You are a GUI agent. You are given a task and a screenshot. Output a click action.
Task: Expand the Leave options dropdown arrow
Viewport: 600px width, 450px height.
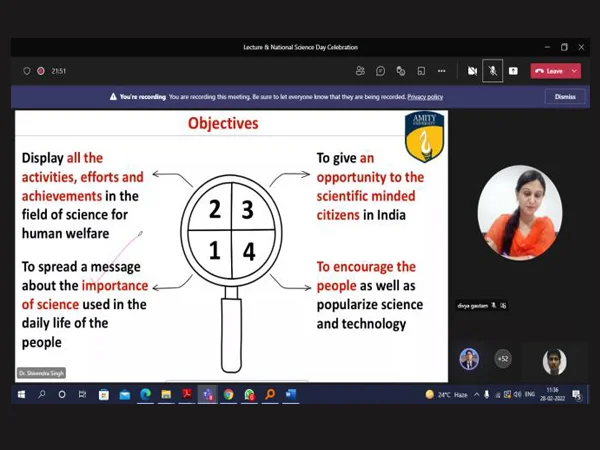(574, 71)
